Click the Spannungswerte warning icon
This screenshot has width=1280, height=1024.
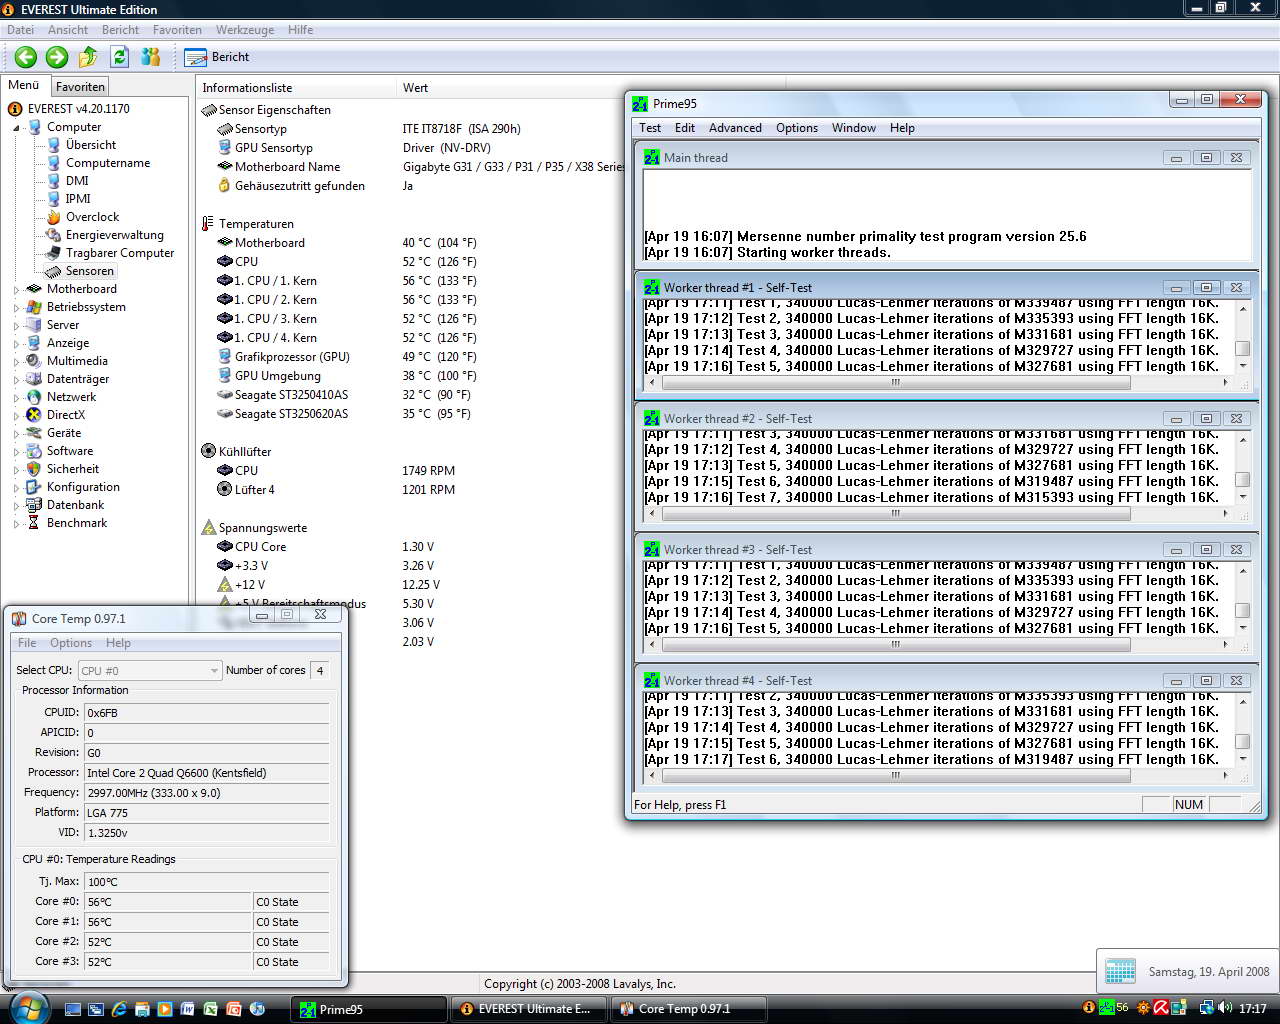coord(208,528)
